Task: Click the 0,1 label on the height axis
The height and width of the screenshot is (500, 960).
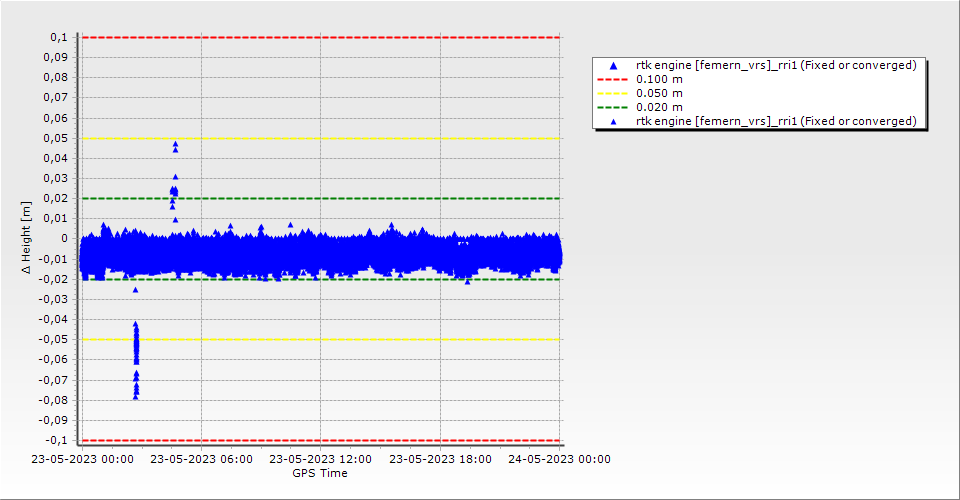Action: coord(58,37)
